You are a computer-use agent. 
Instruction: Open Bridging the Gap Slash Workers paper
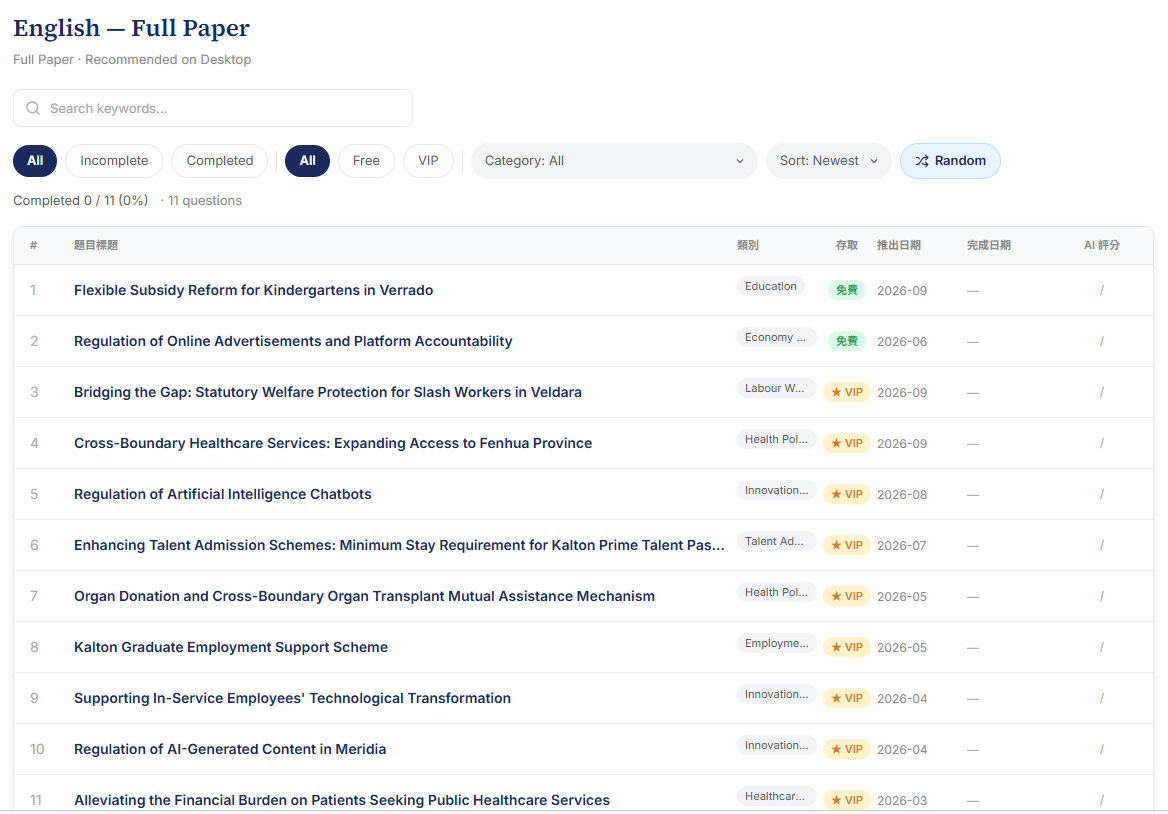pos(328,392)
